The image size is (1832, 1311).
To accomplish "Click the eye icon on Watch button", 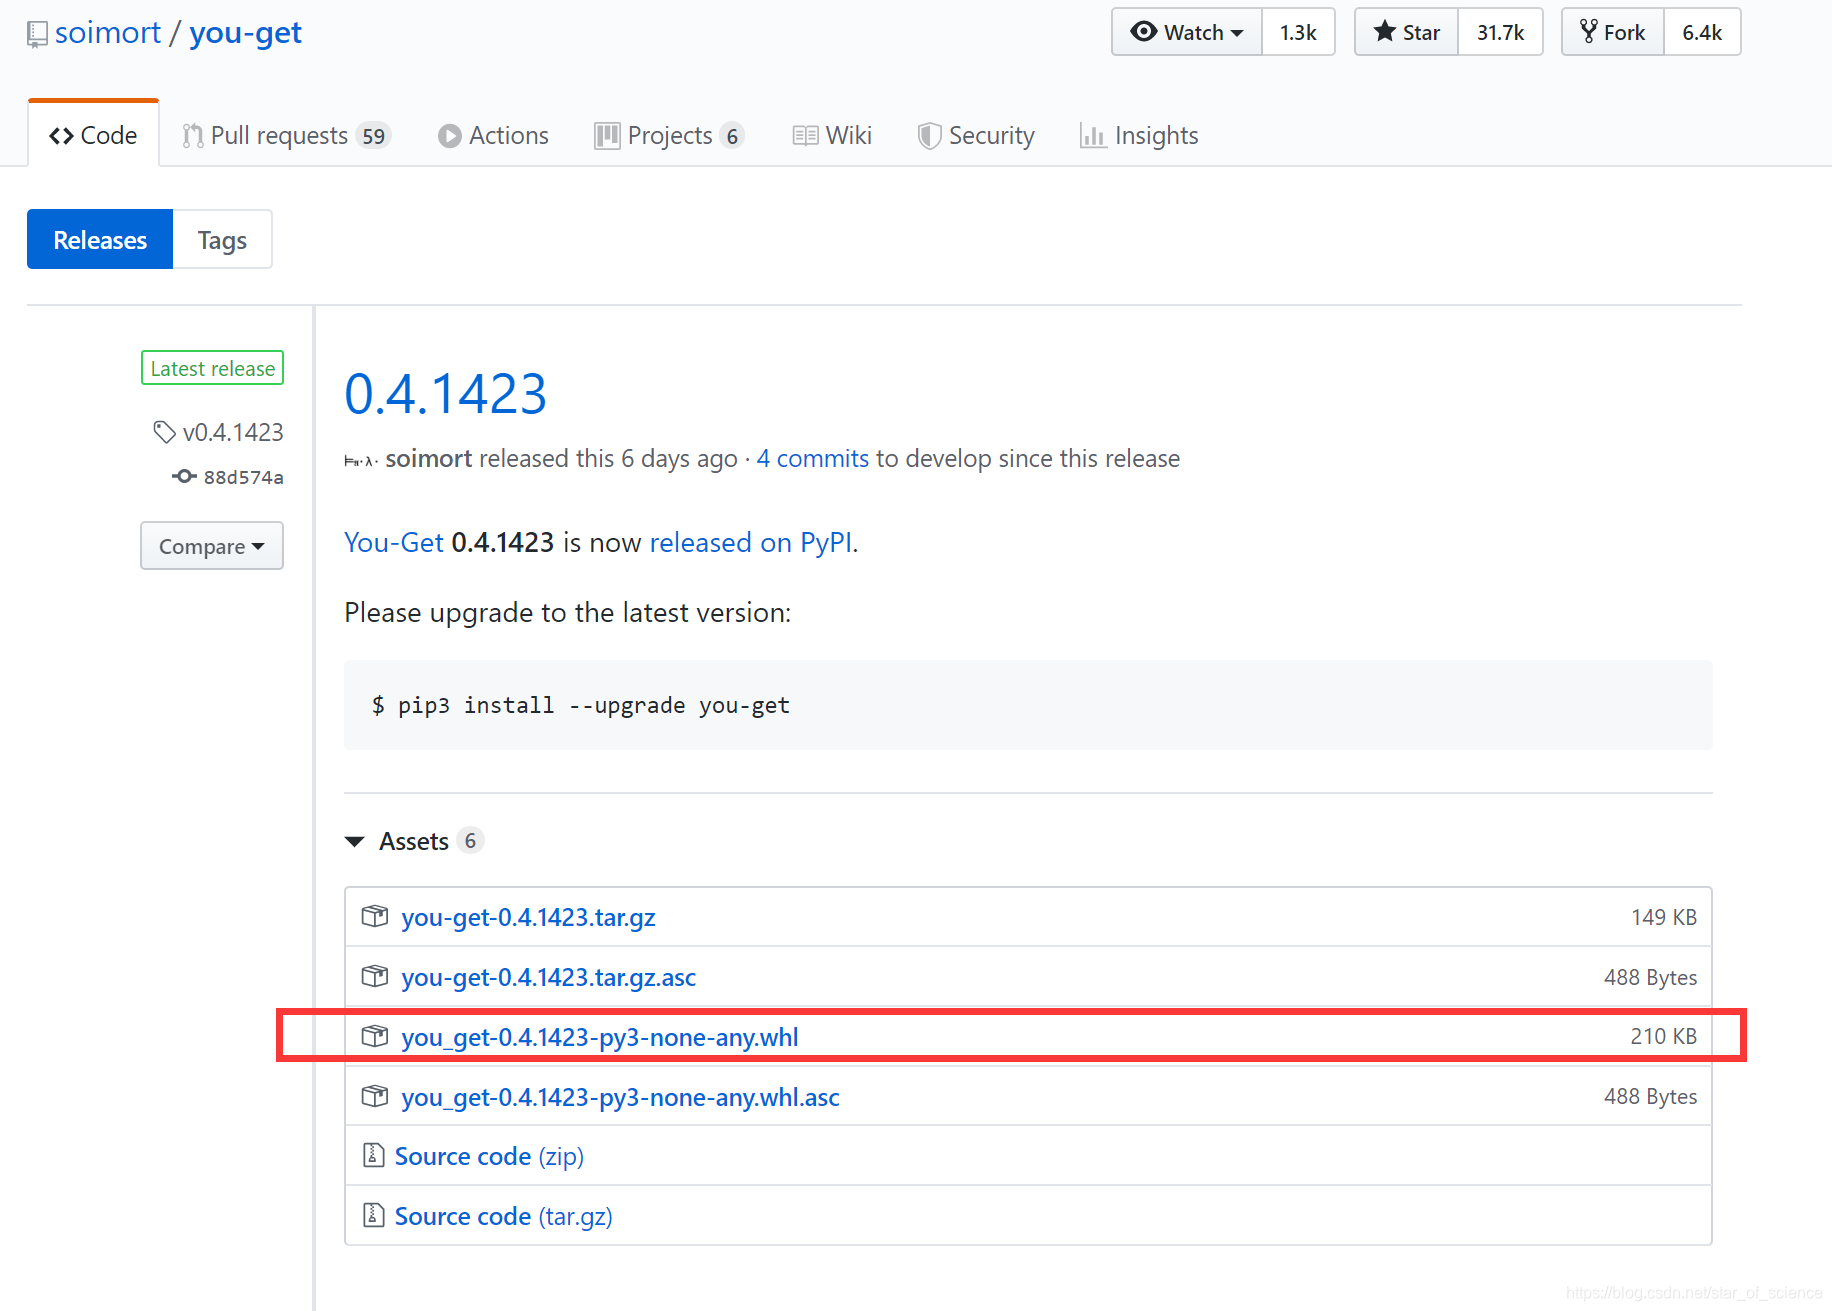I will (x=1143, y=31).
